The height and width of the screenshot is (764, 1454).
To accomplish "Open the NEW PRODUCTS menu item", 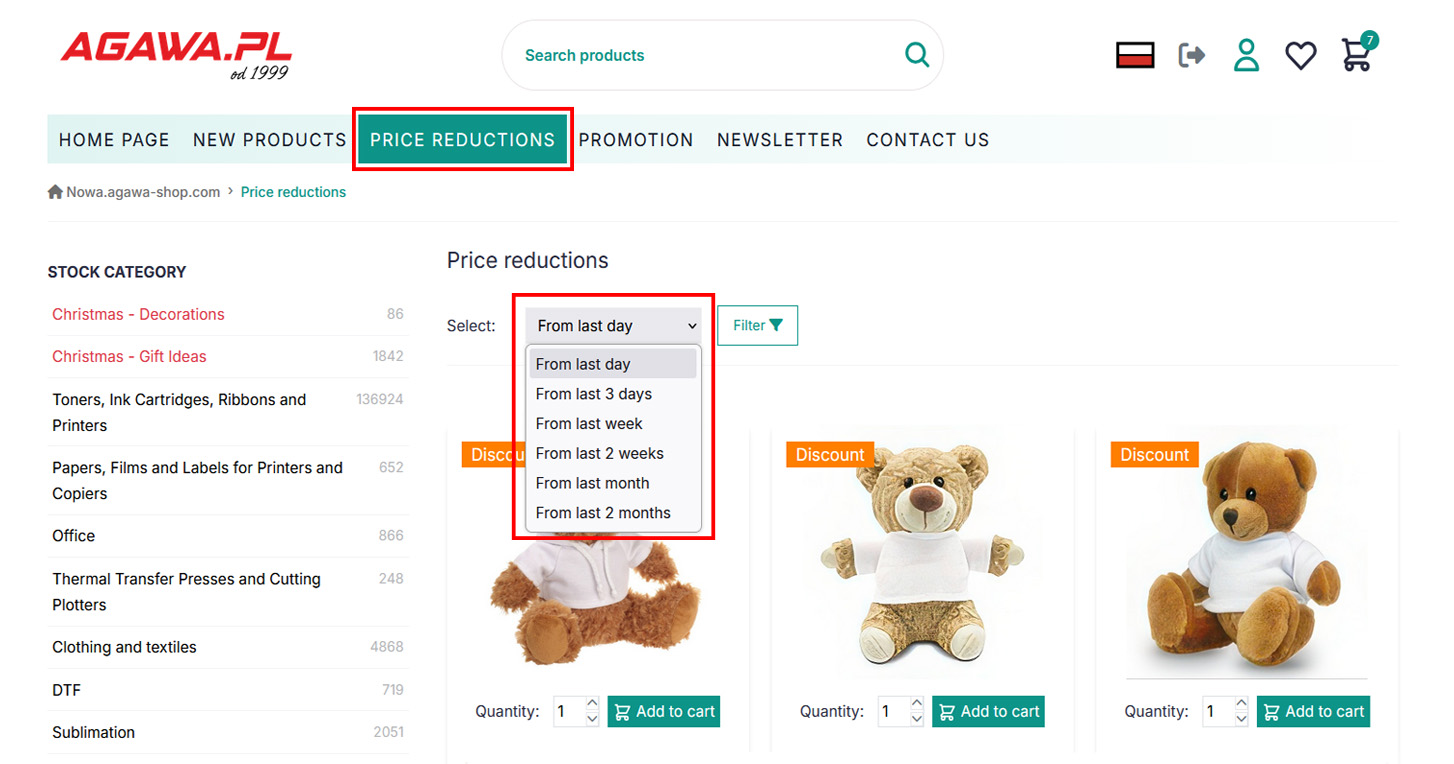I will tap(269, 140).
